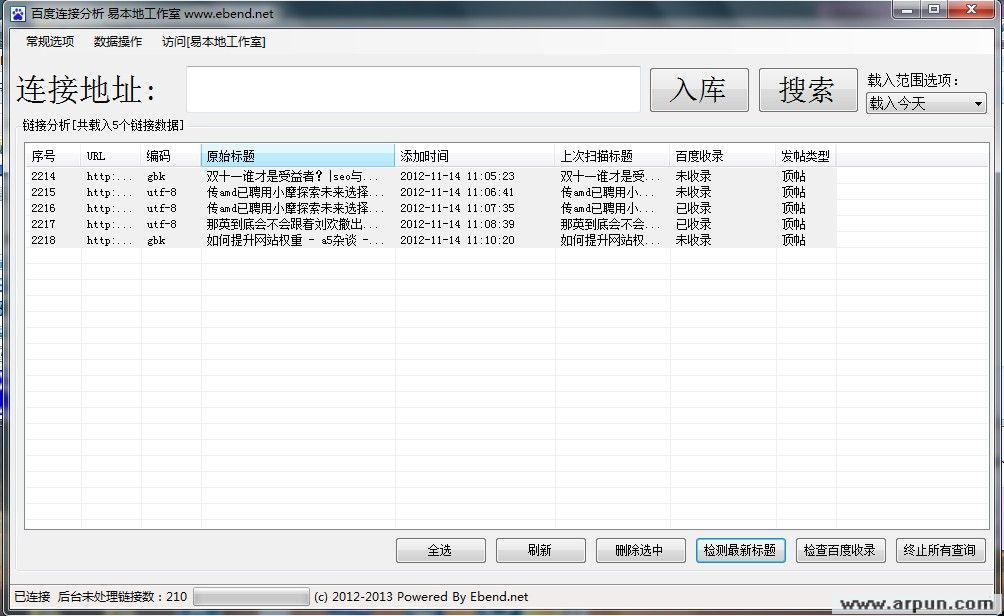Click the 已连接 status text
The image size is (1004, 616).
[x=32, y=597]
